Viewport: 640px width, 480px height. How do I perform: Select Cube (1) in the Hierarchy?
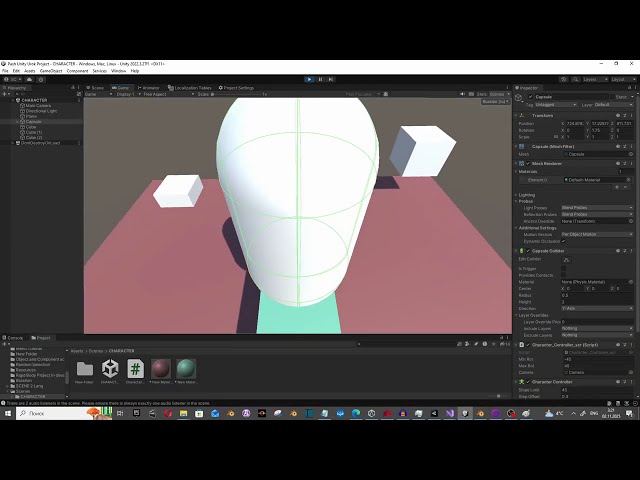pyautogui.click(x=34, y=132)
